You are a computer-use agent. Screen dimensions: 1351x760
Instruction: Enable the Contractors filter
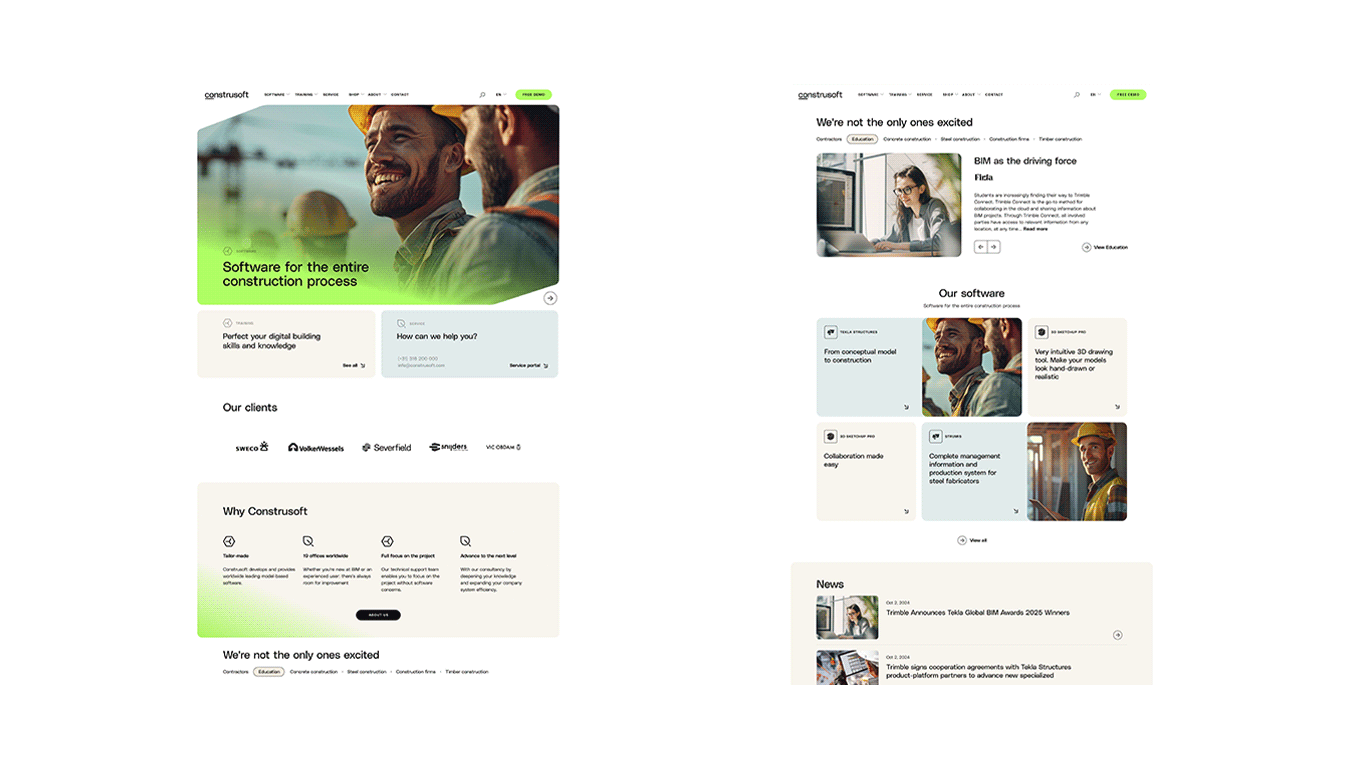235,672
